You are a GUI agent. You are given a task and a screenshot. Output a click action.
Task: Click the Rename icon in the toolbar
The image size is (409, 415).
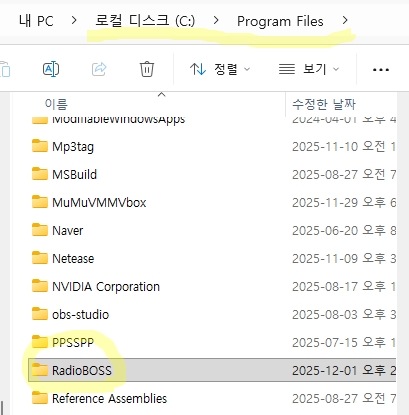tap(51, 69)
